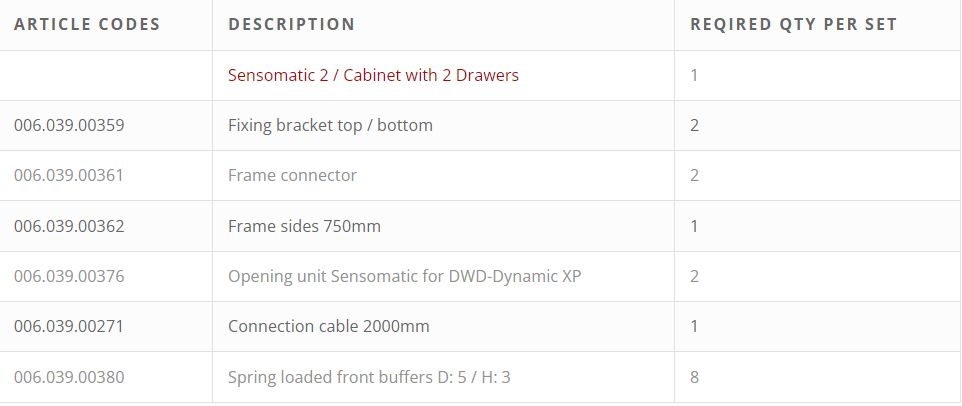The height and width of the screenshot is (406, 962).
Task: Click the Opening unit Sensomatic for DWD-Dynamic XP text
Action: (x=404, y=276)
